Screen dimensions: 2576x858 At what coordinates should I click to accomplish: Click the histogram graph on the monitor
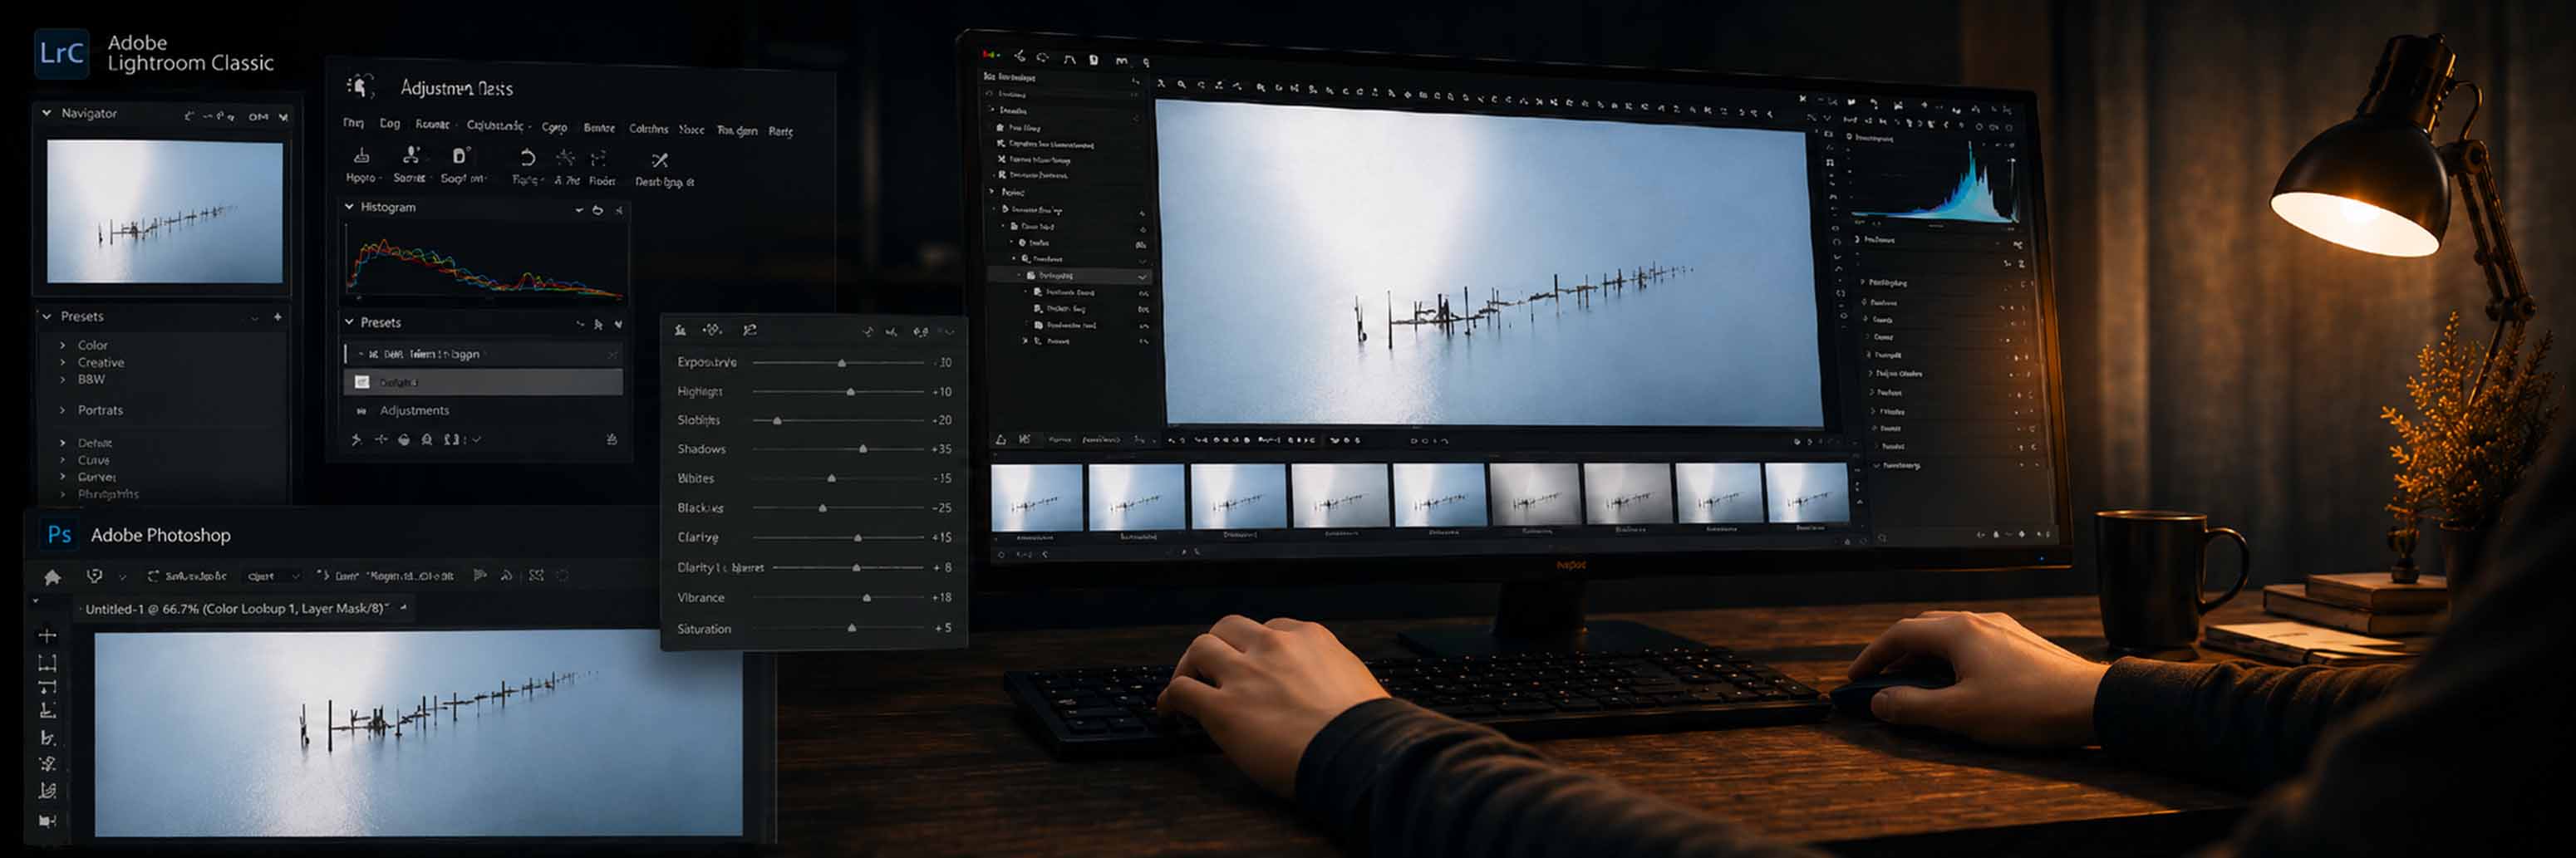pos(1935,182)
